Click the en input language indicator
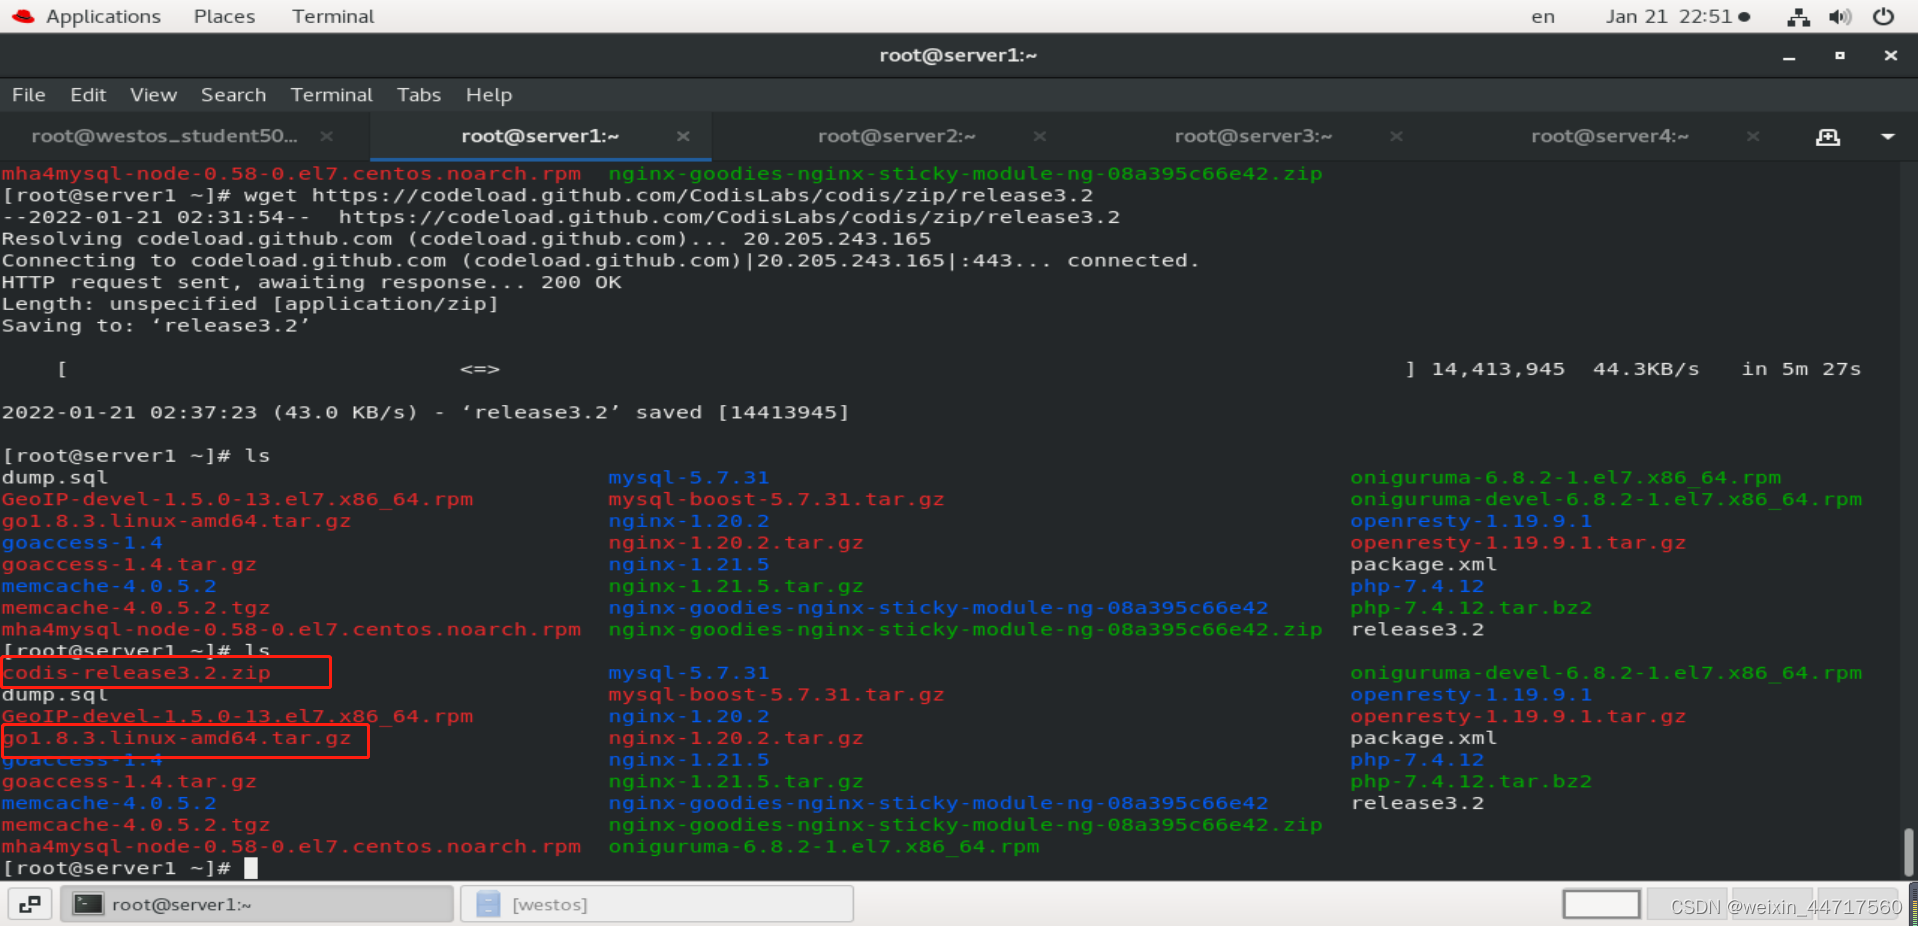This screenshot has height=926, width=1918. click(x=1543, y=17)
